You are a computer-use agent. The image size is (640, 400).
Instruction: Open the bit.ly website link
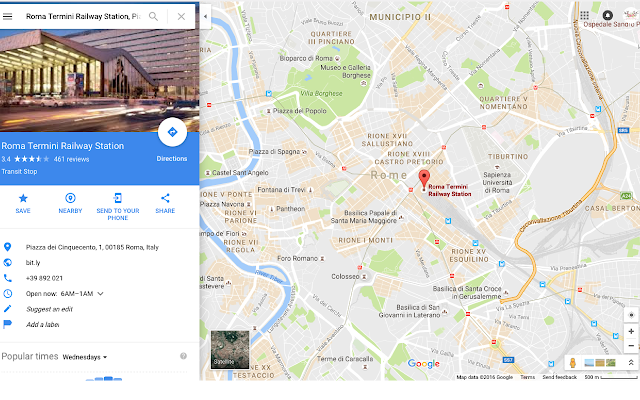pos(33,262)
